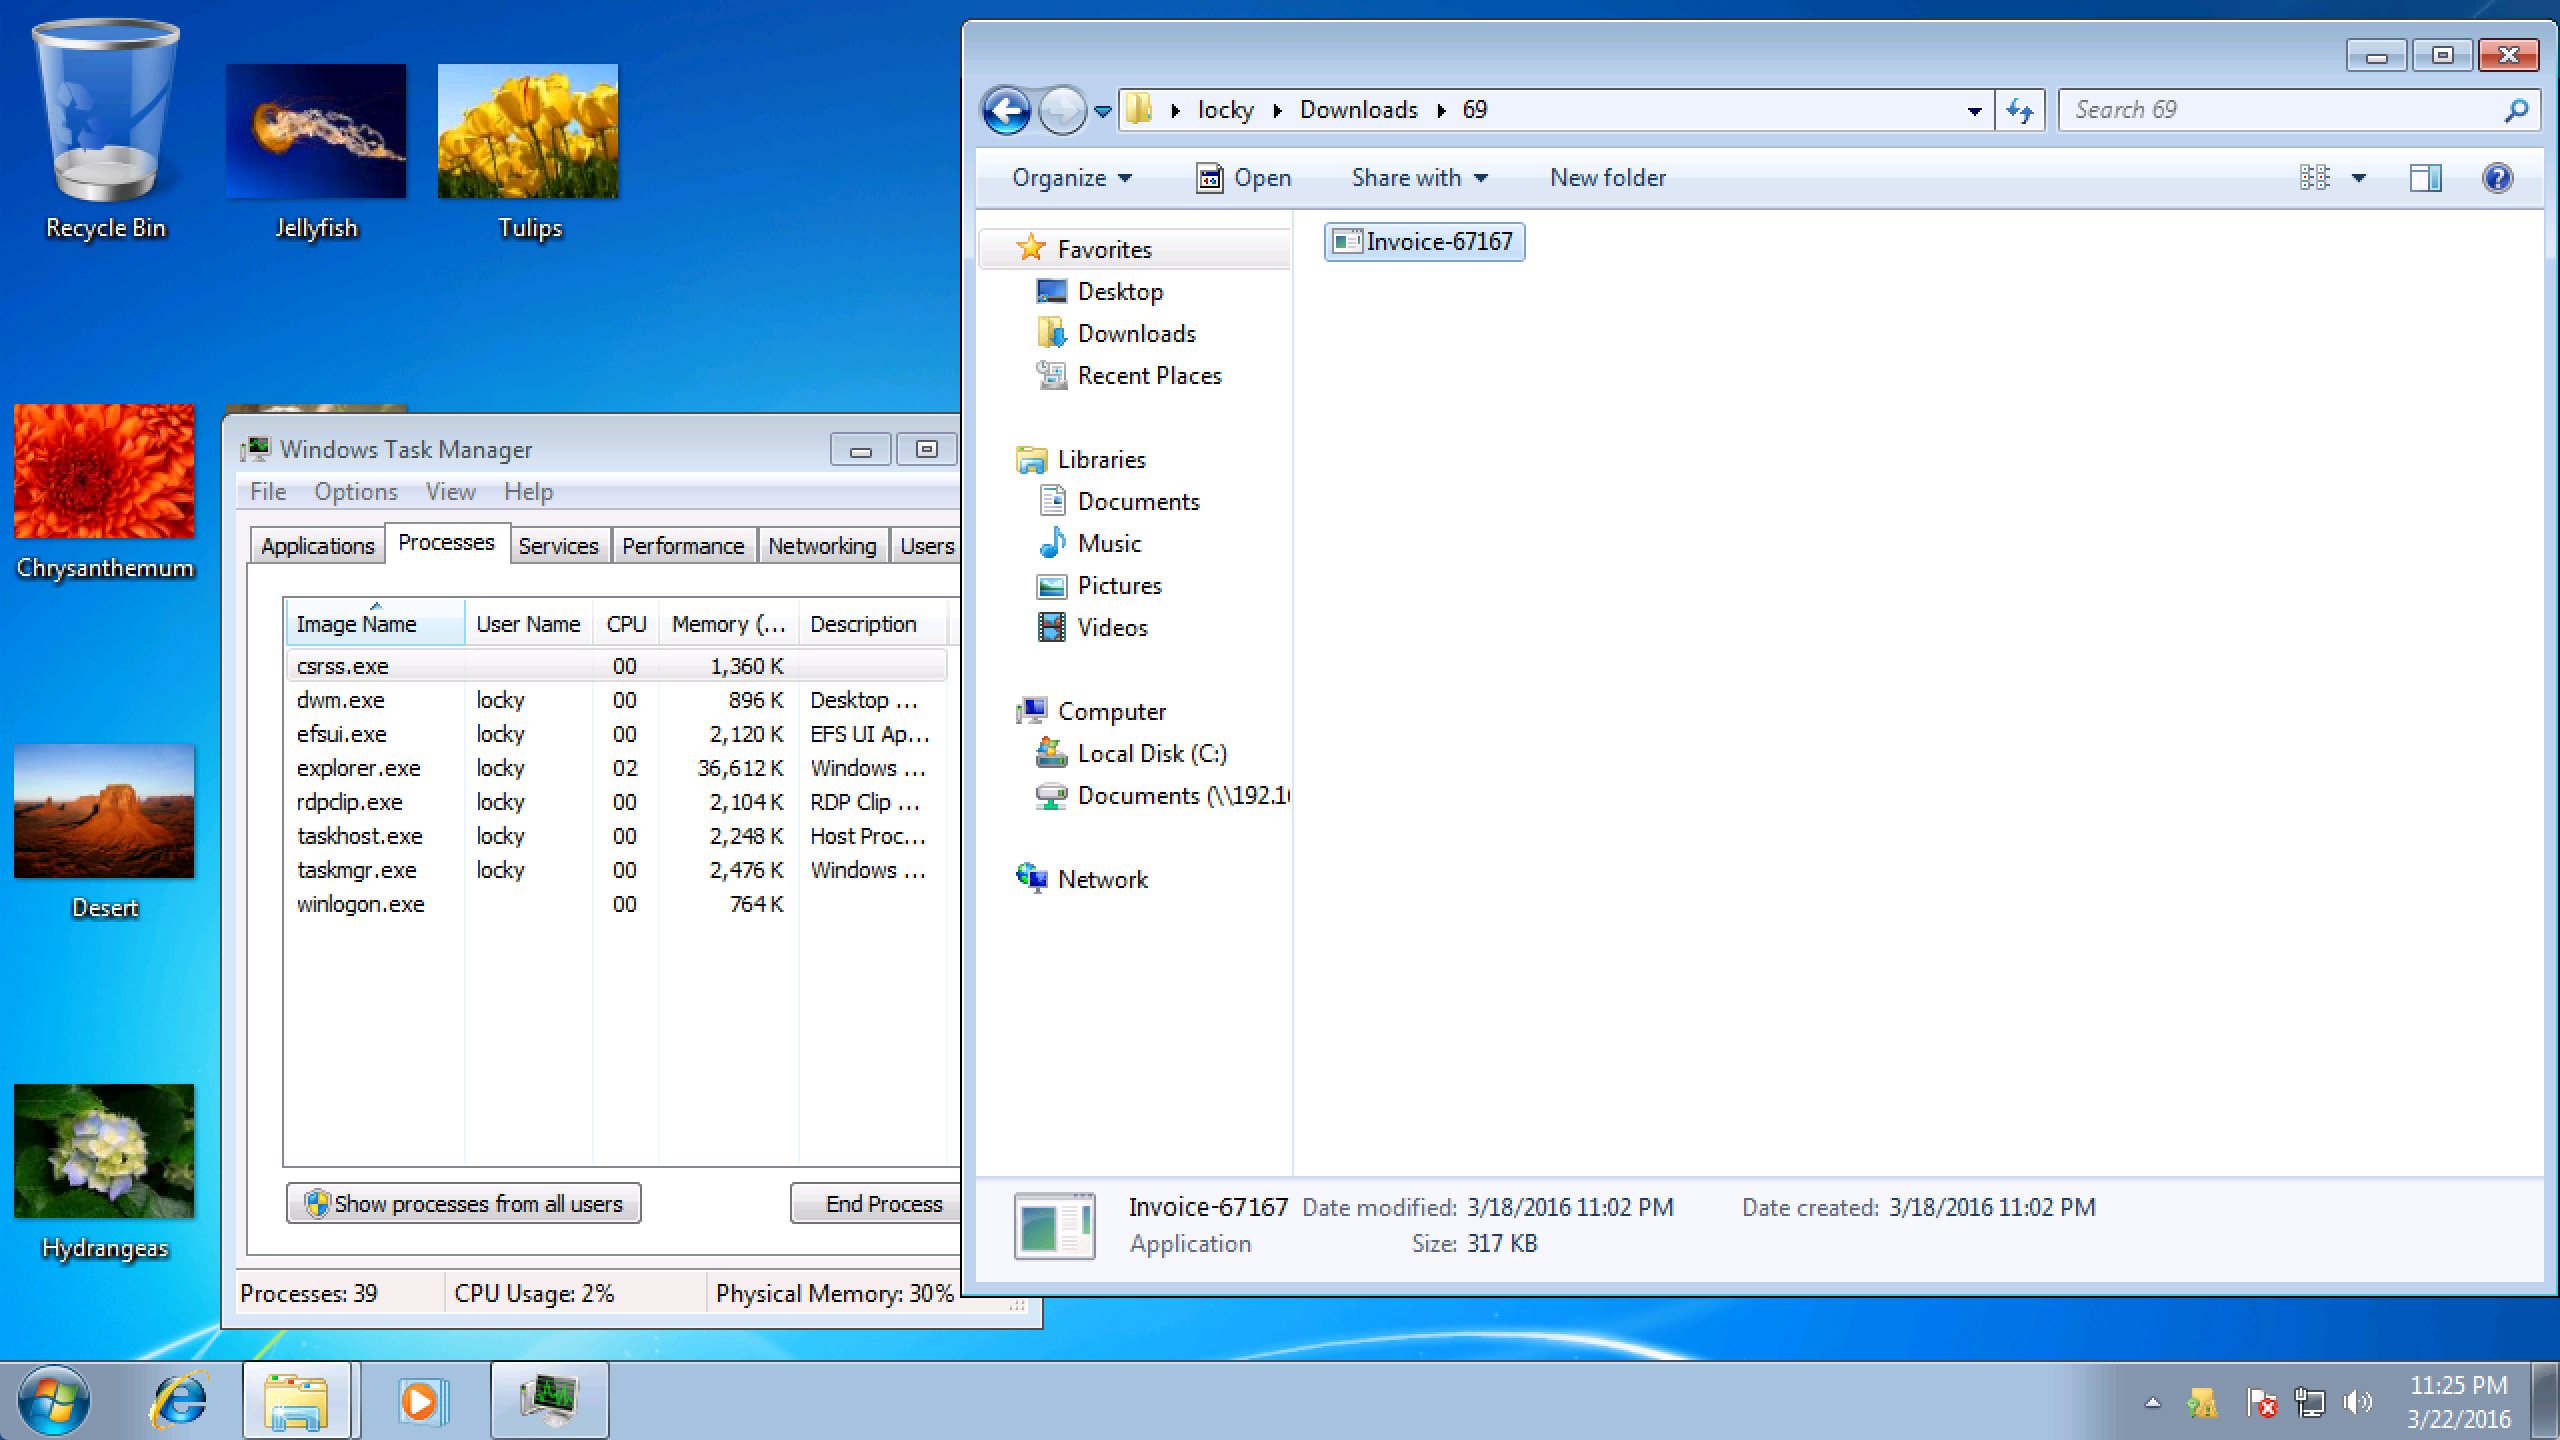Click the Windows Start button

54,1400
